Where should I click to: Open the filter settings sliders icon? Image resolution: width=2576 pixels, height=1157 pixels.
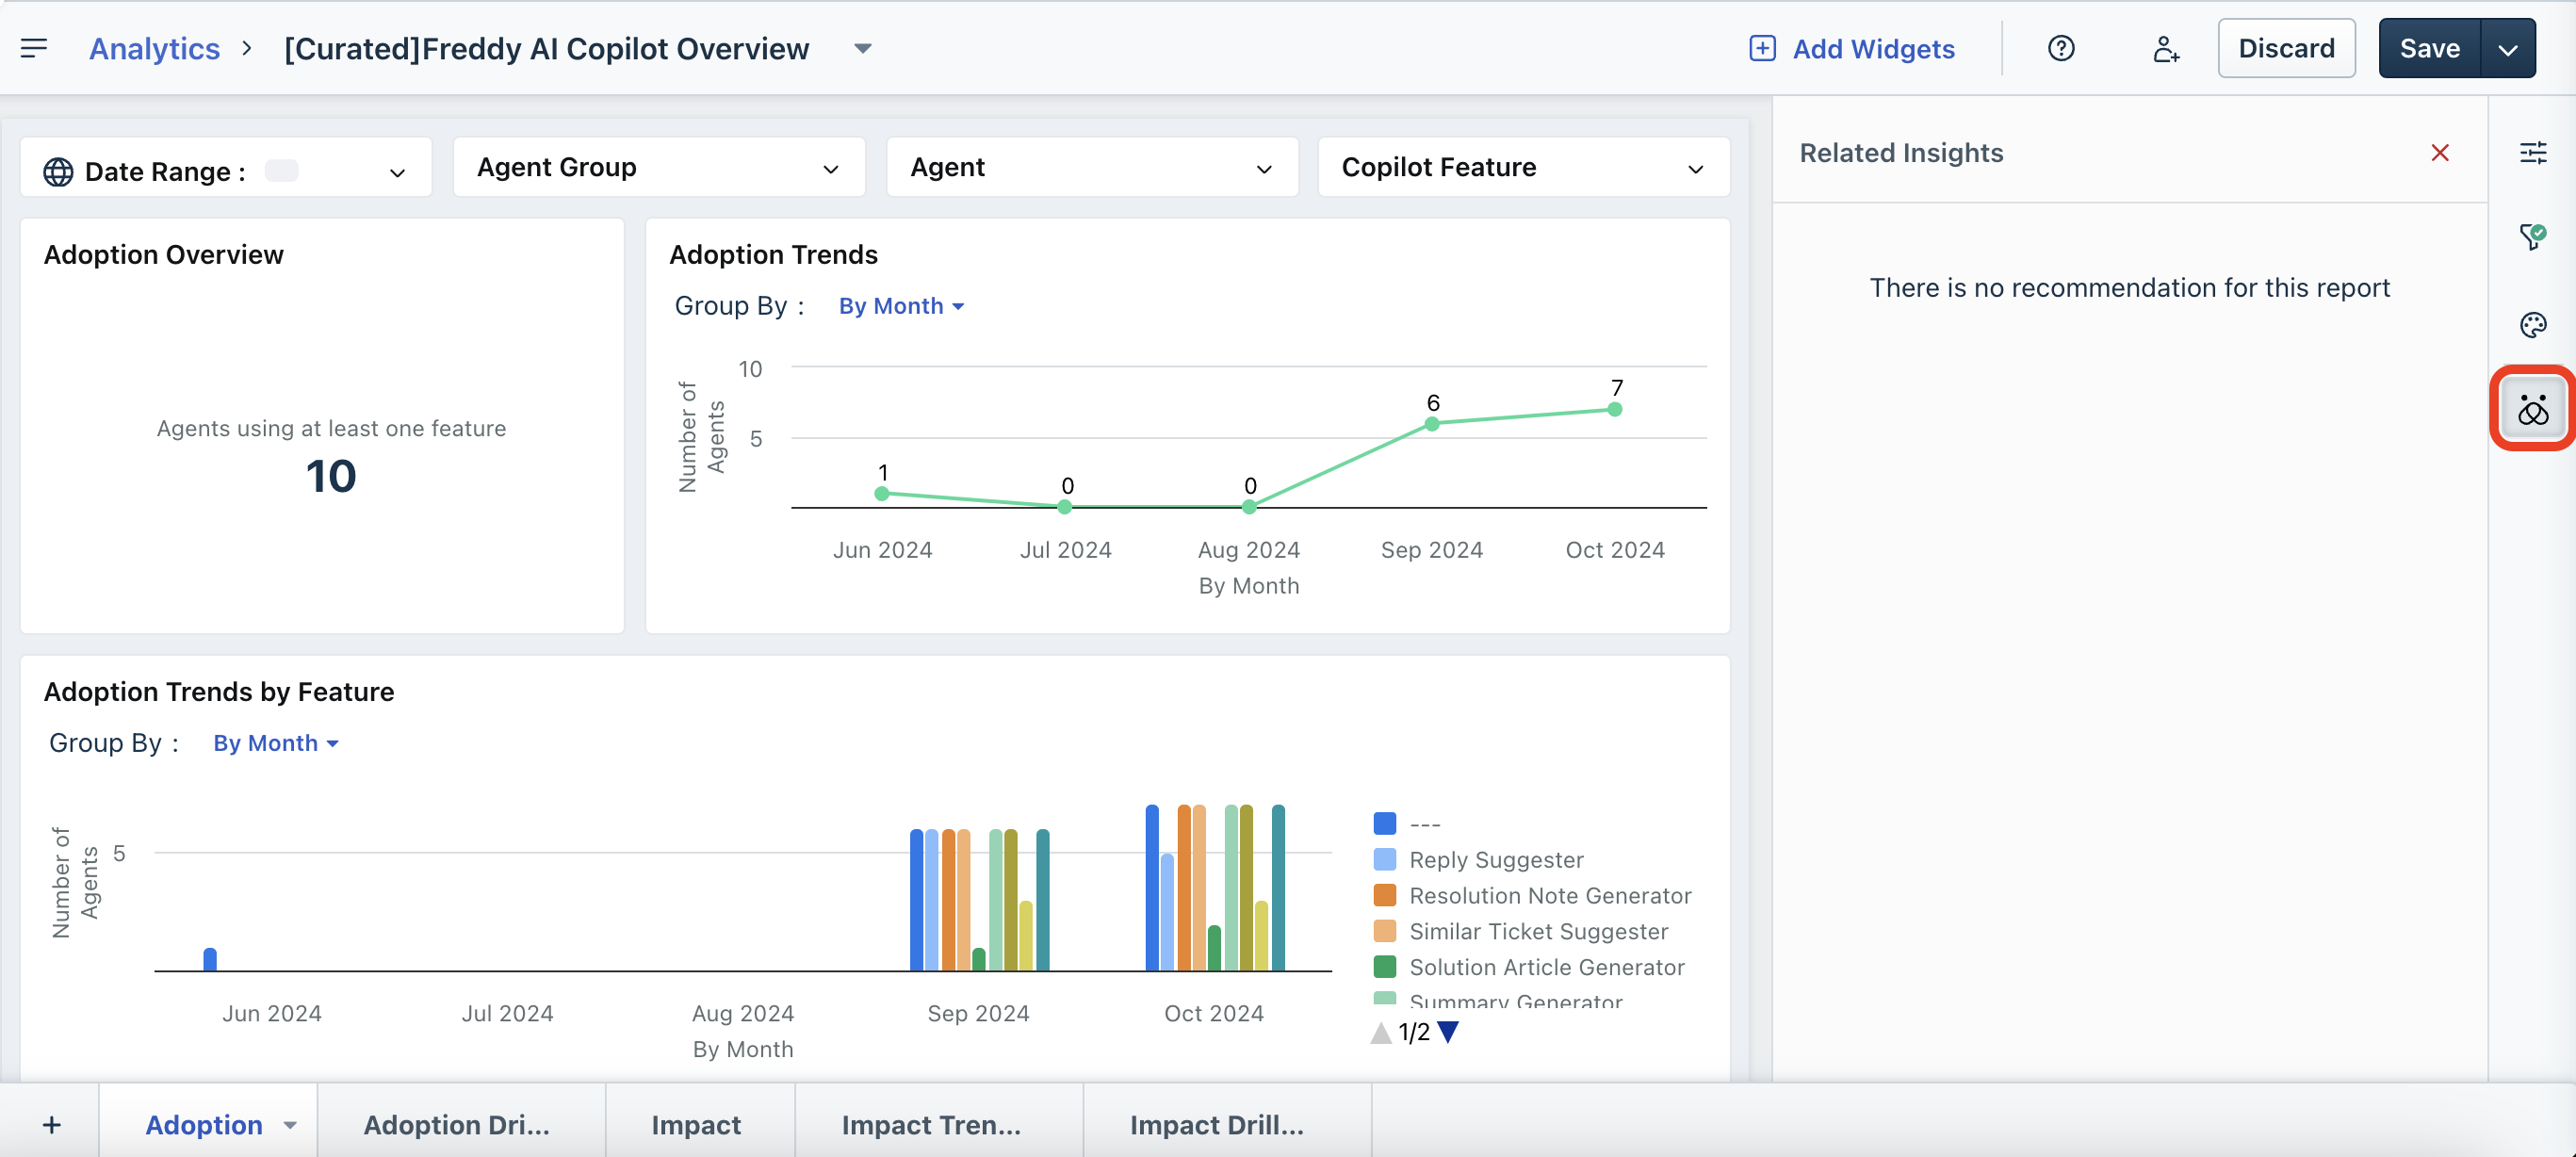coord(2532,153)
